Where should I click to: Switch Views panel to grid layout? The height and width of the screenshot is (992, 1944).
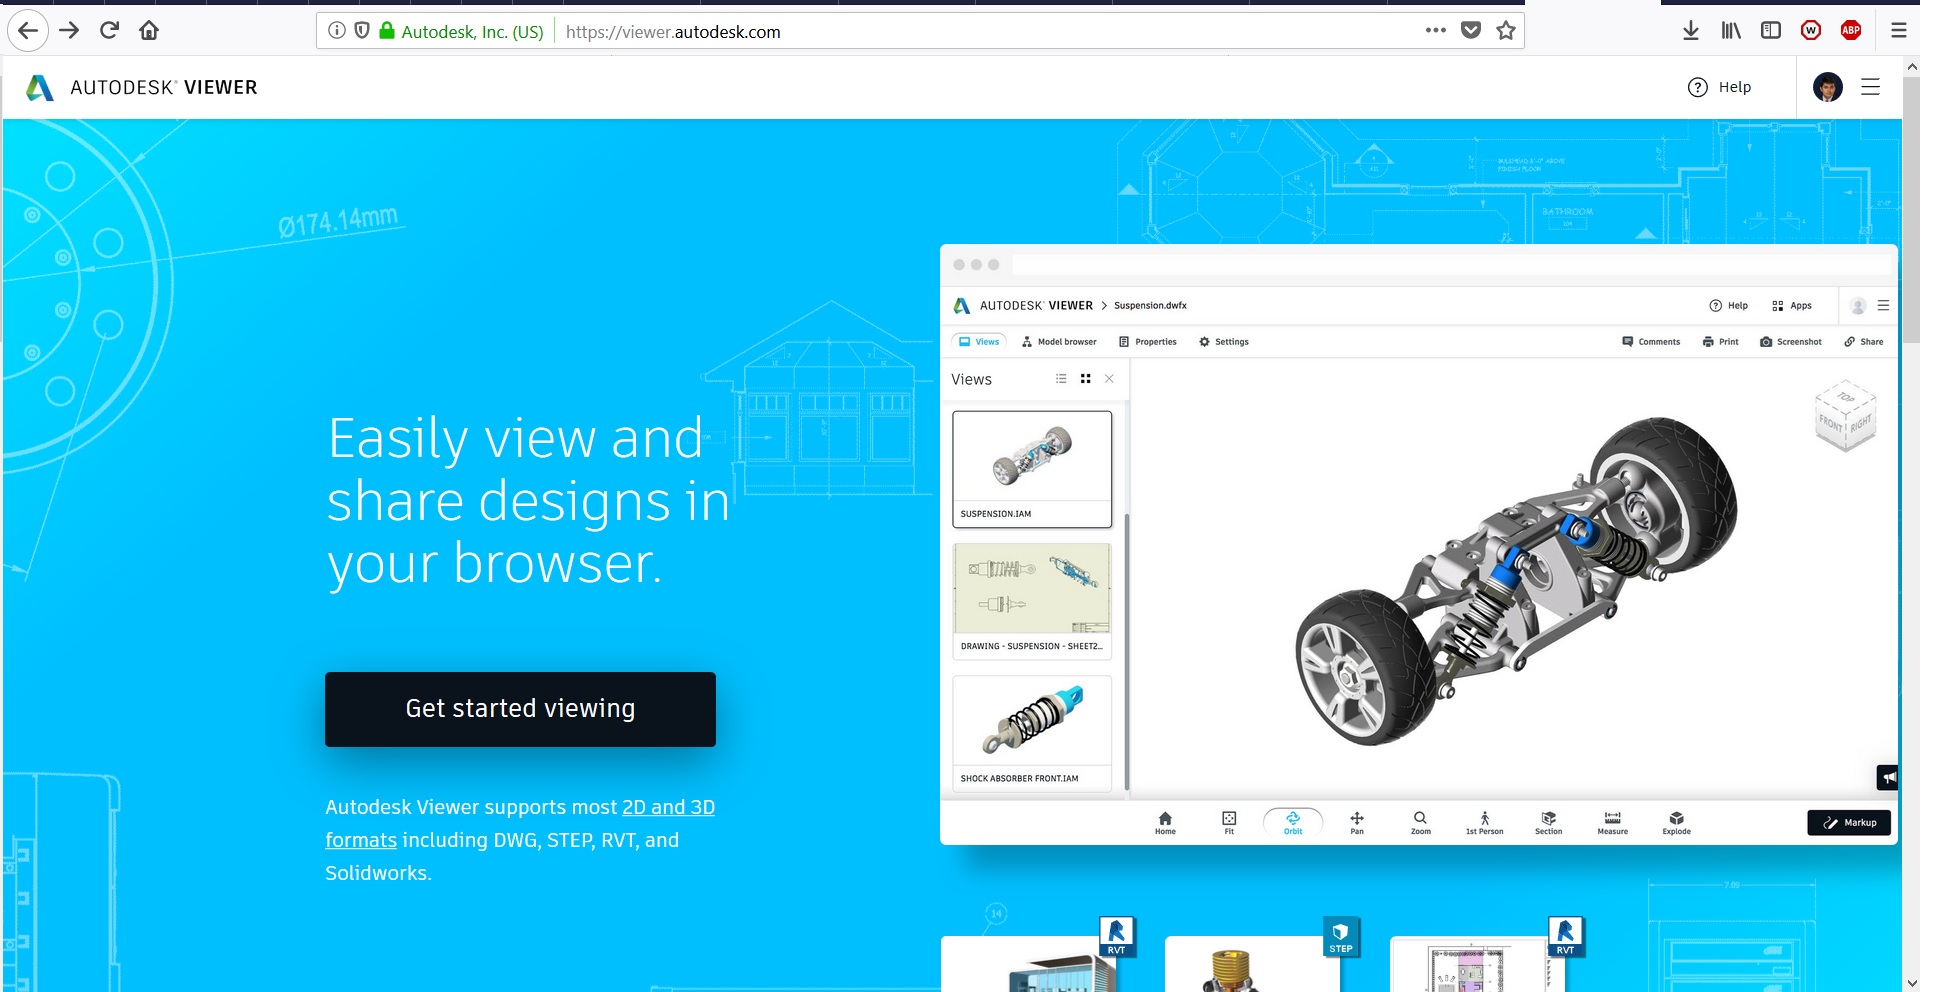(1085, 379)
